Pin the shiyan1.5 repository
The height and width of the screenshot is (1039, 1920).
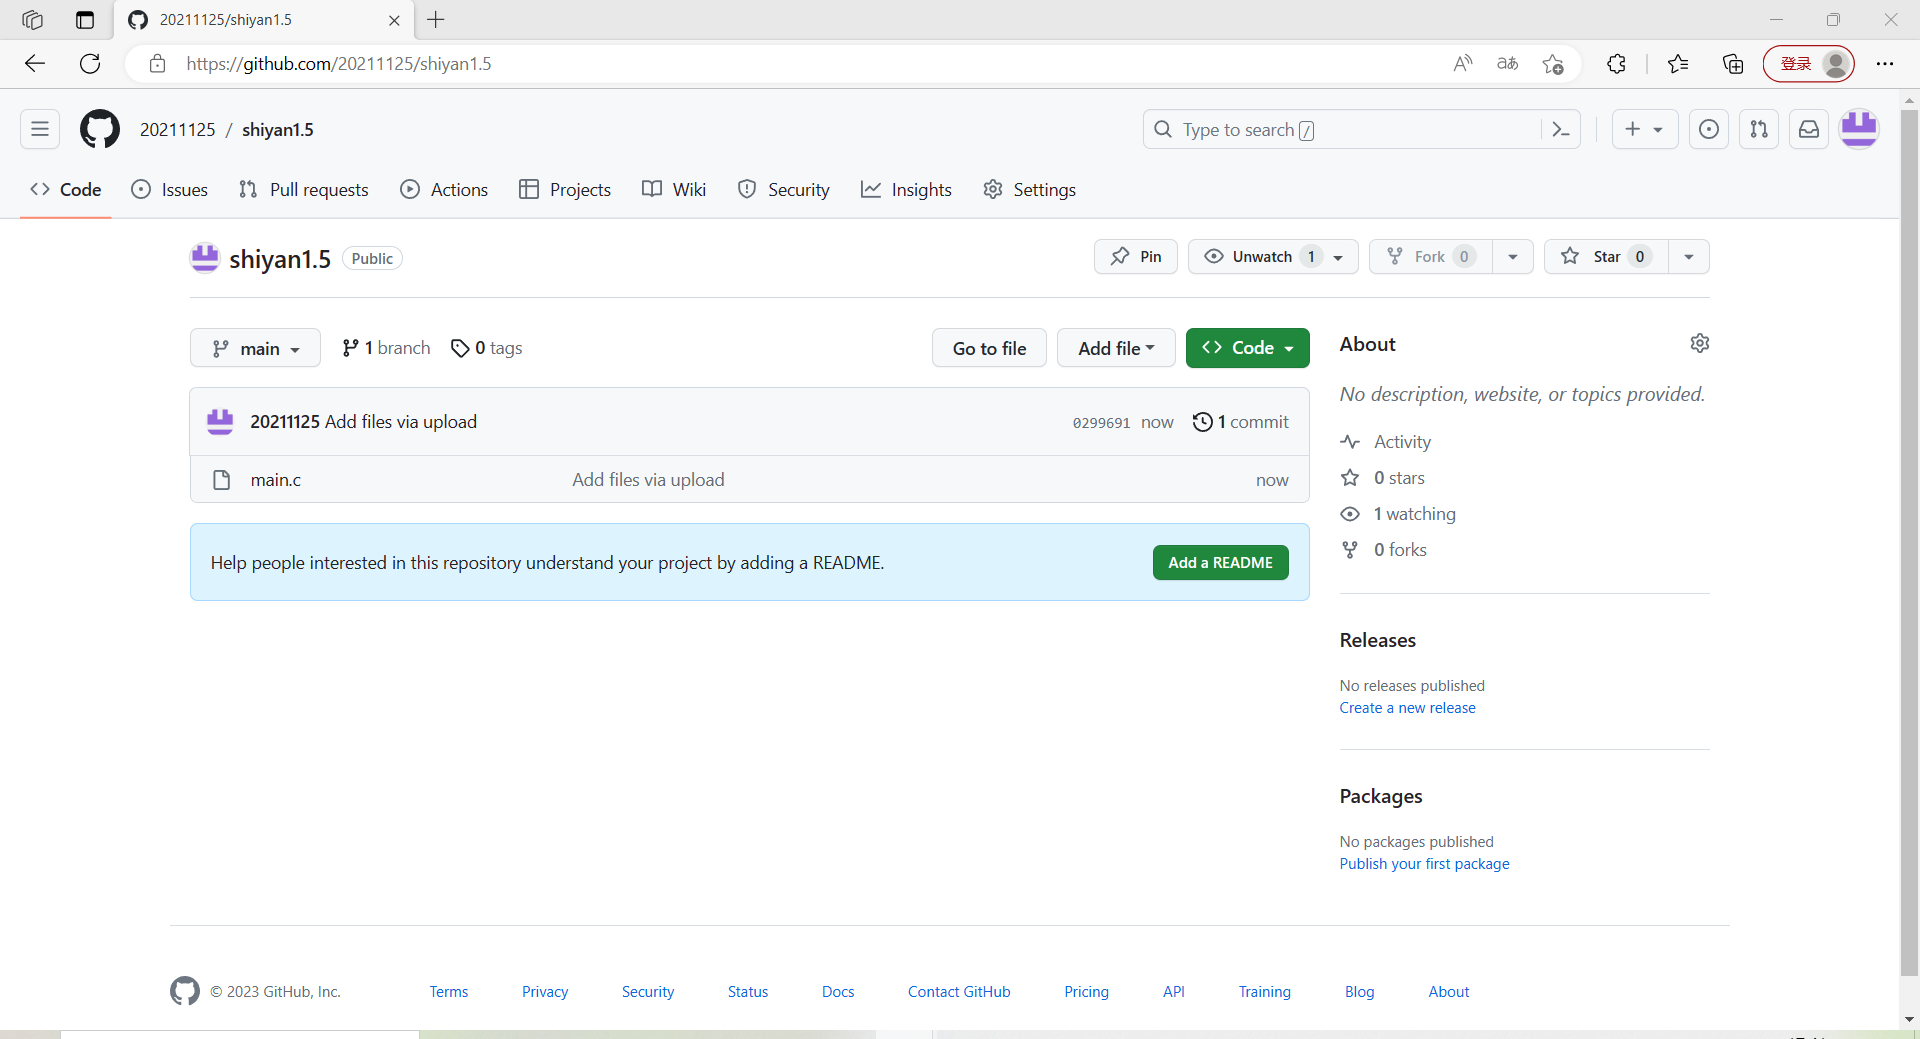1135,257
